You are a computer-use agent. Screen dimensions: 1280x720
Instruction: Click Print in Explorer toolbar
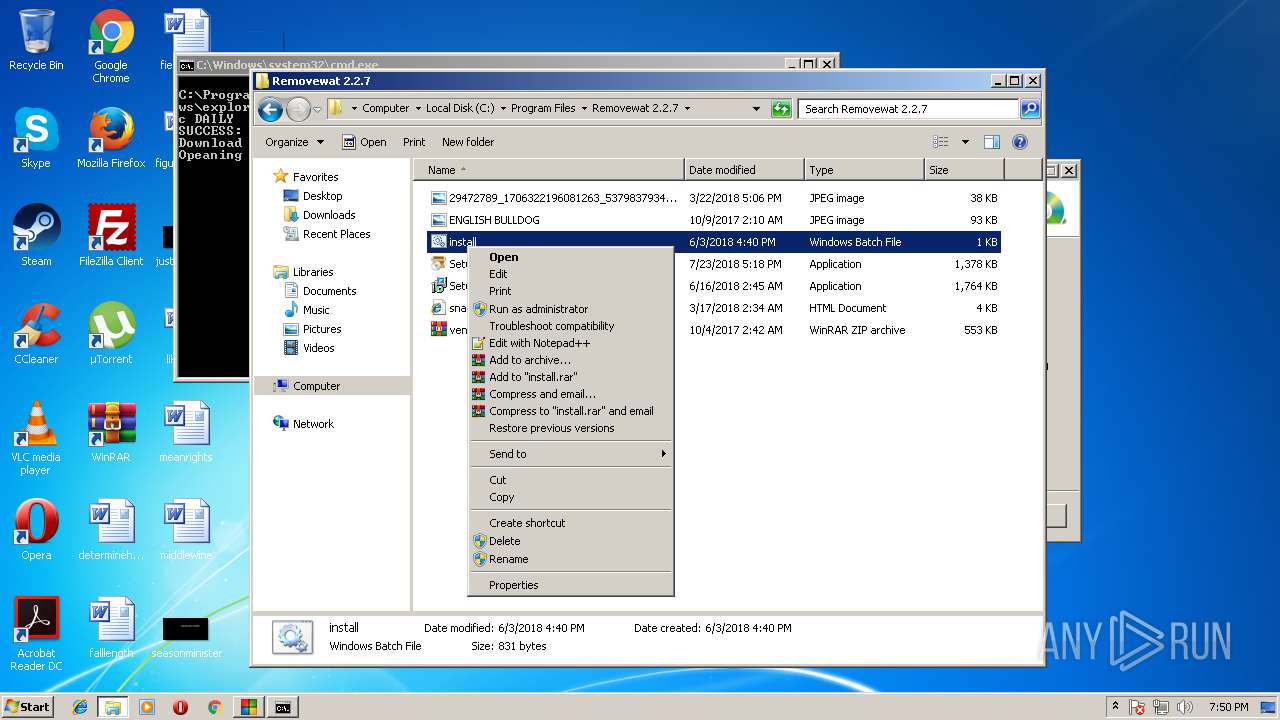(414, 142)
